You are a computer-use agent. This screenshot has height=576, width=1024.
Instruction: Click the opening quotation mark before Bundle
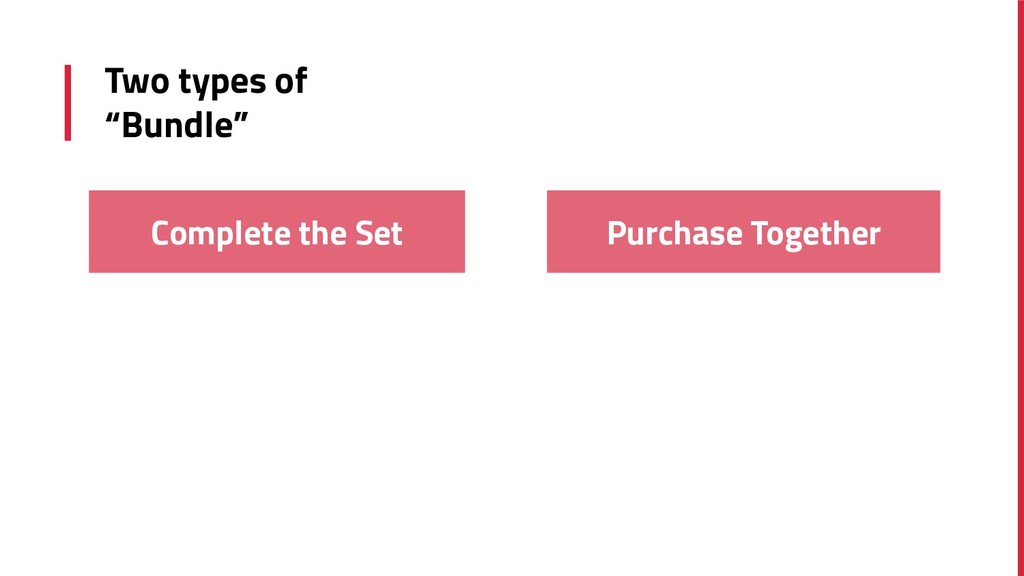(112, 116)
